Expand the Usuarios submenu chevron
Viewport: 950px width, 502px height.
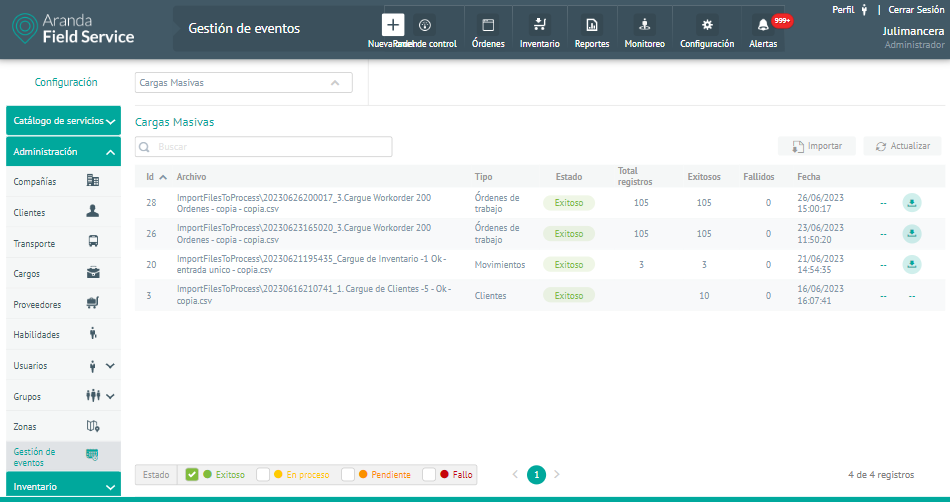110,366
